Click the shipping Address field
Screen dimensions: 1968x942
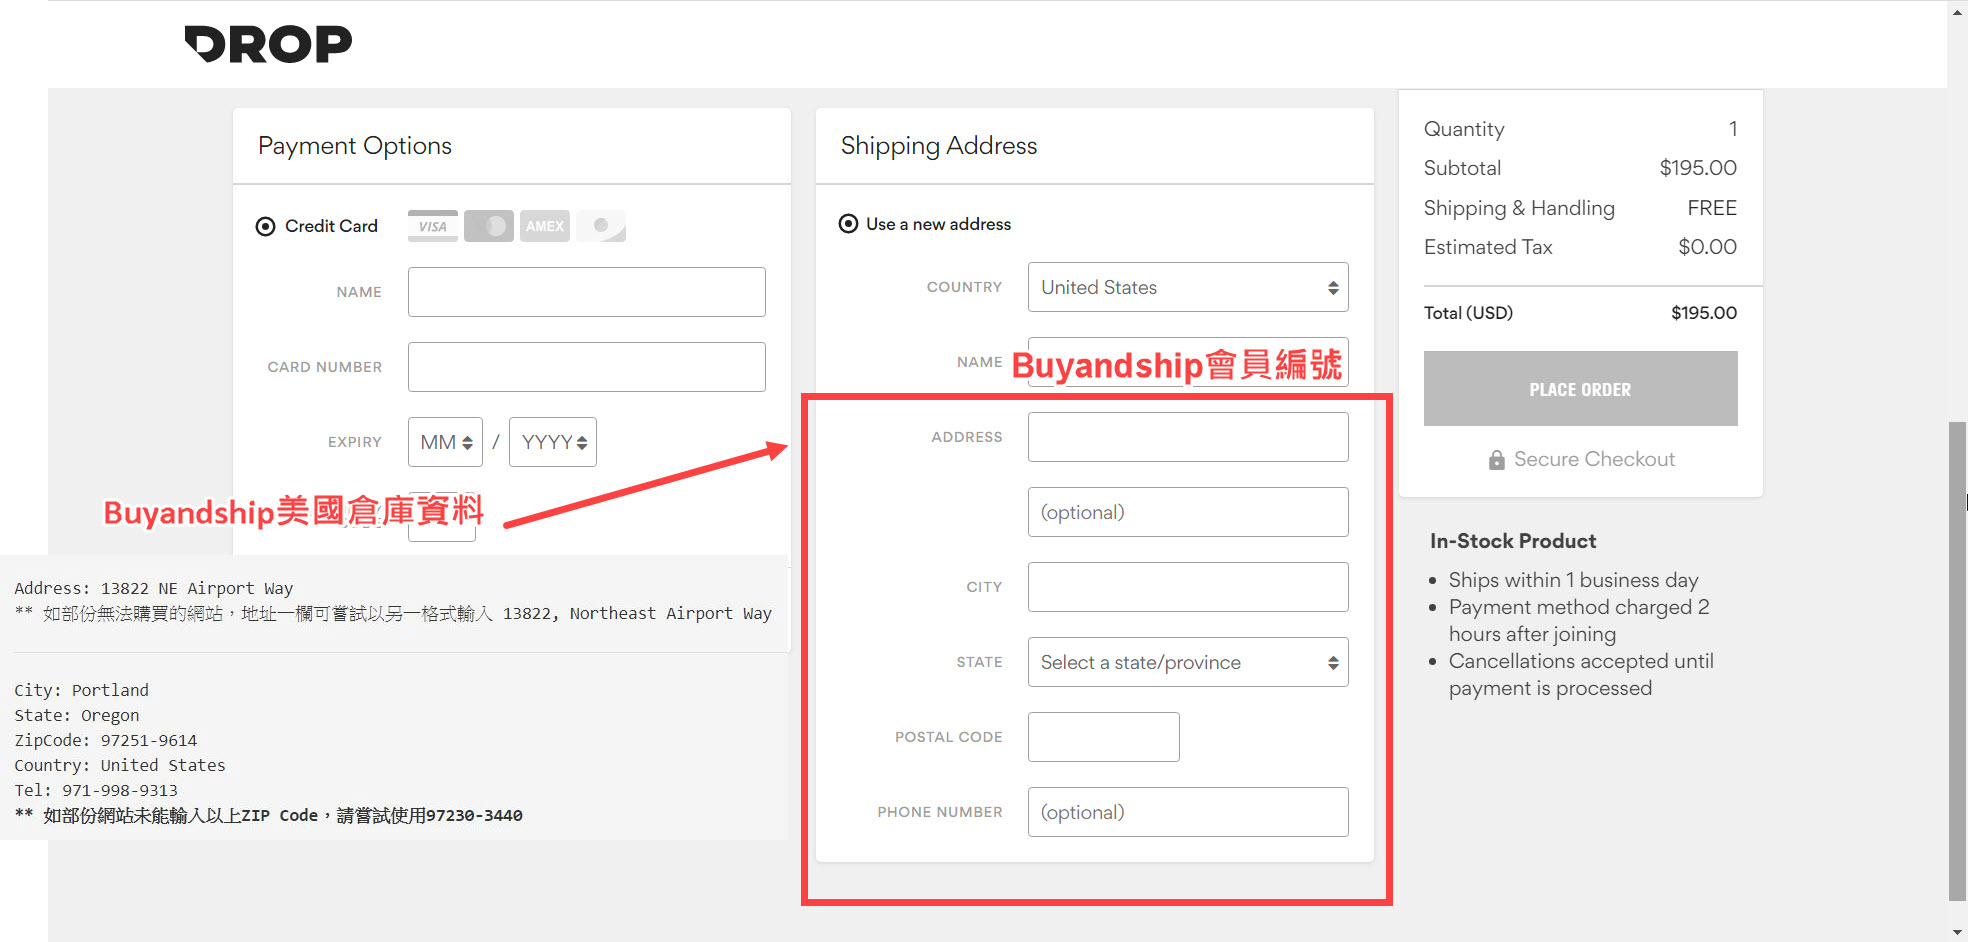point(1187,437)
